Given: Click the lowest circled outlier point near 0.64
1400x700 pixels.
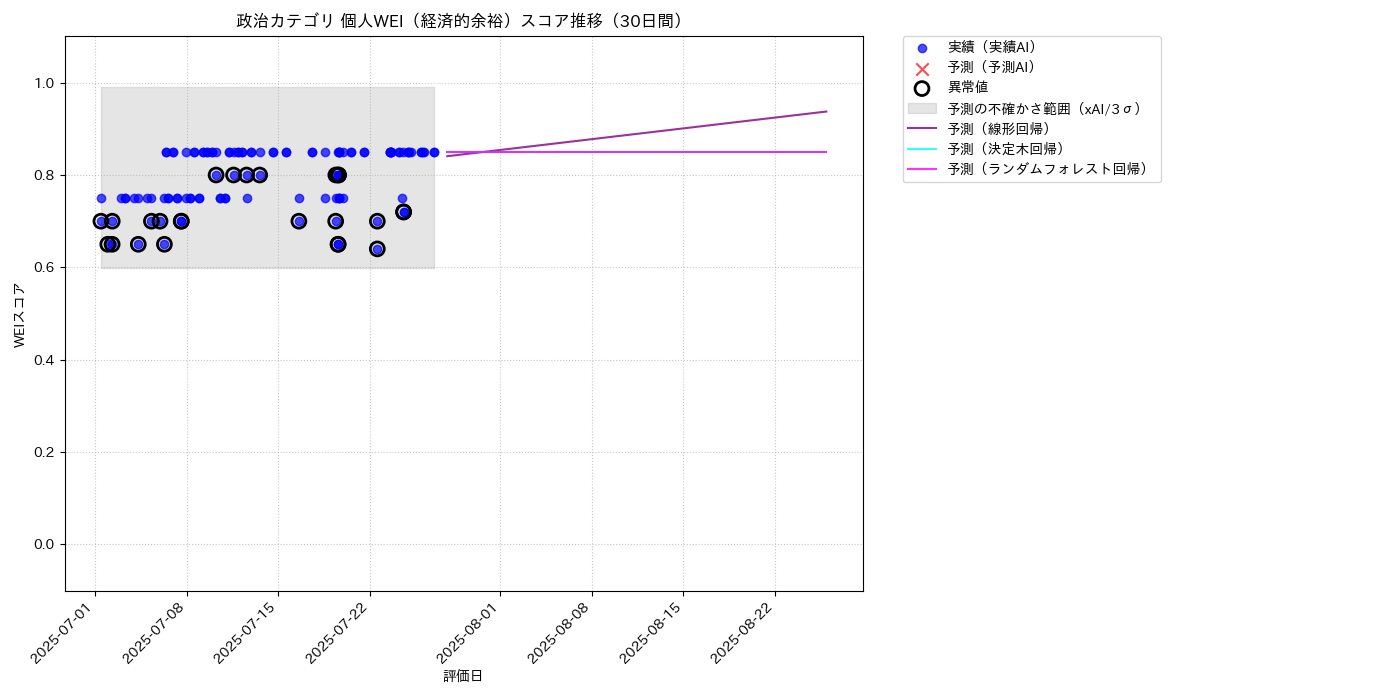Looking at the screenshot, I should click(377, 249).
